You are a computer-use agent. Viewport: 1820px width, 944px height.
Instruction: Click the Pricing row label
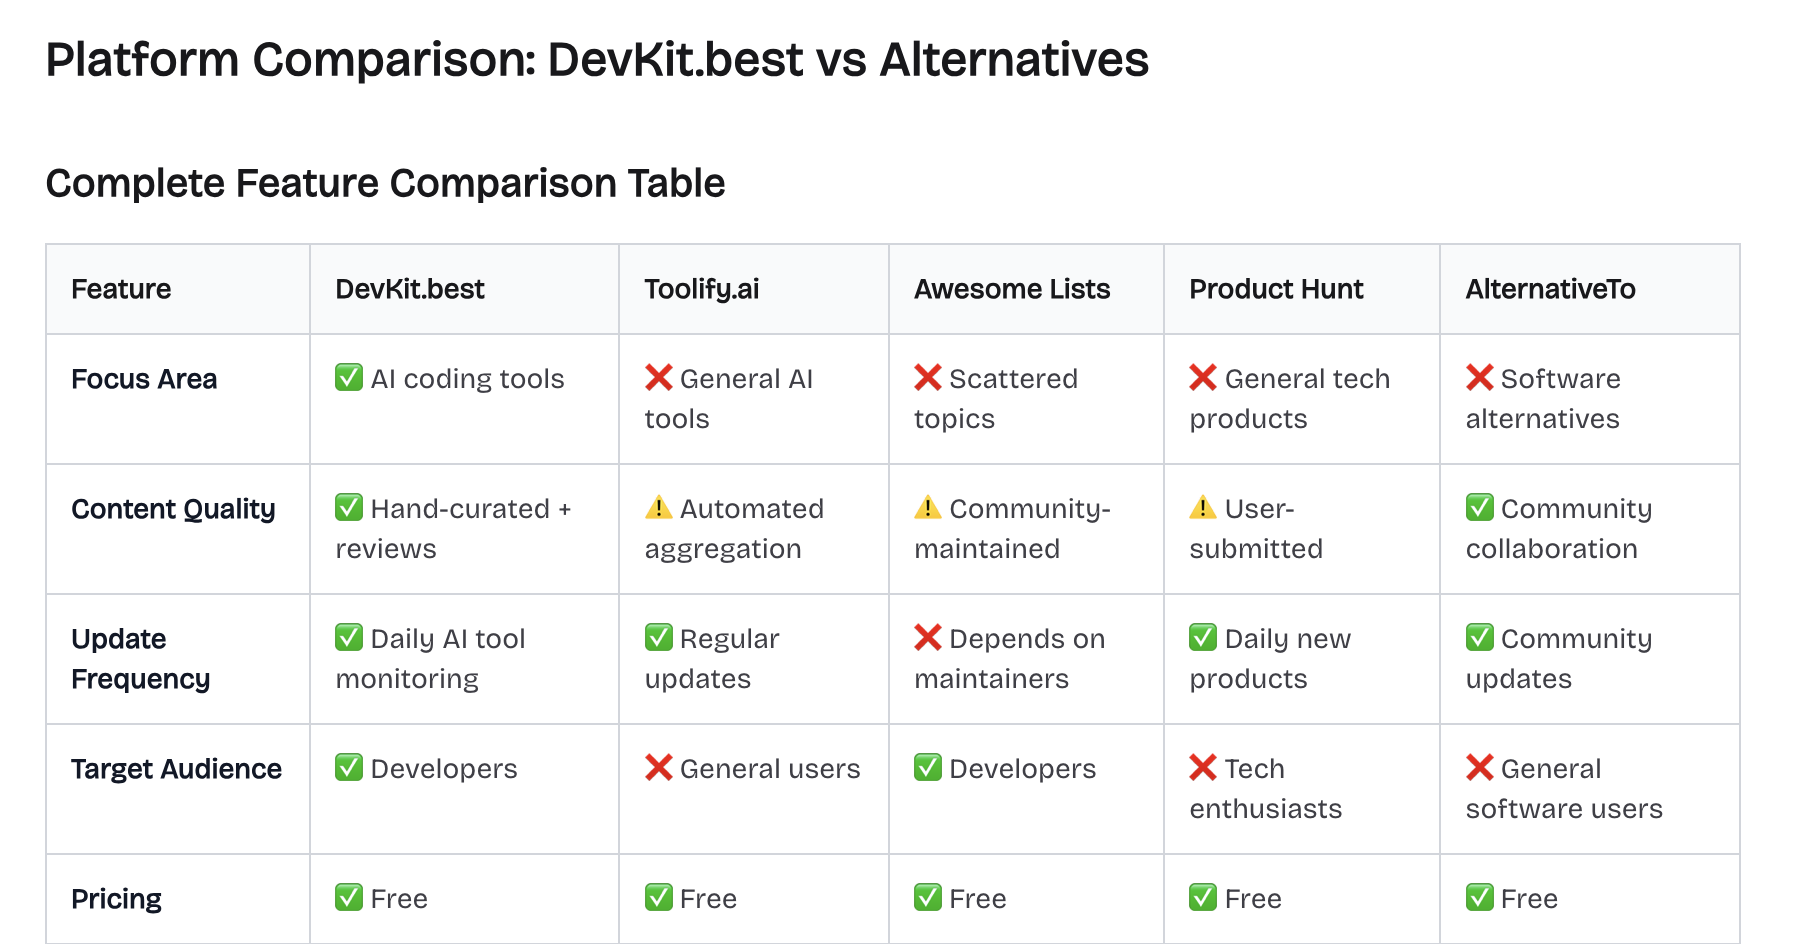click(116, 899)
